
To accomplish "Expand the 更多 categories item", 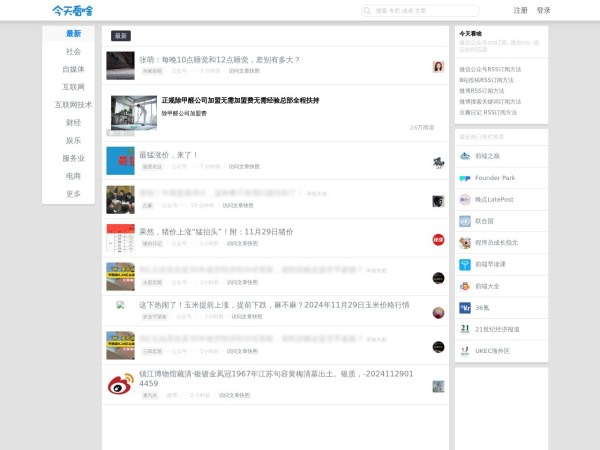I will (x=73, y=193).
